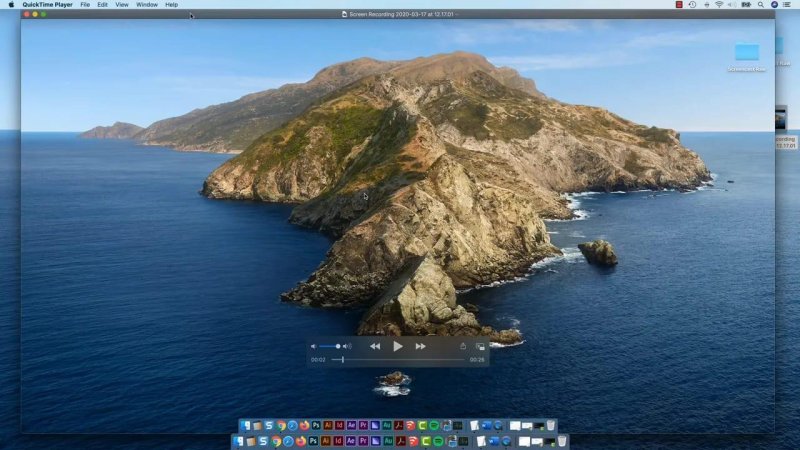Launch Premiere Pro from the bottom system Dock
The image size is (800, 450).
363,441
